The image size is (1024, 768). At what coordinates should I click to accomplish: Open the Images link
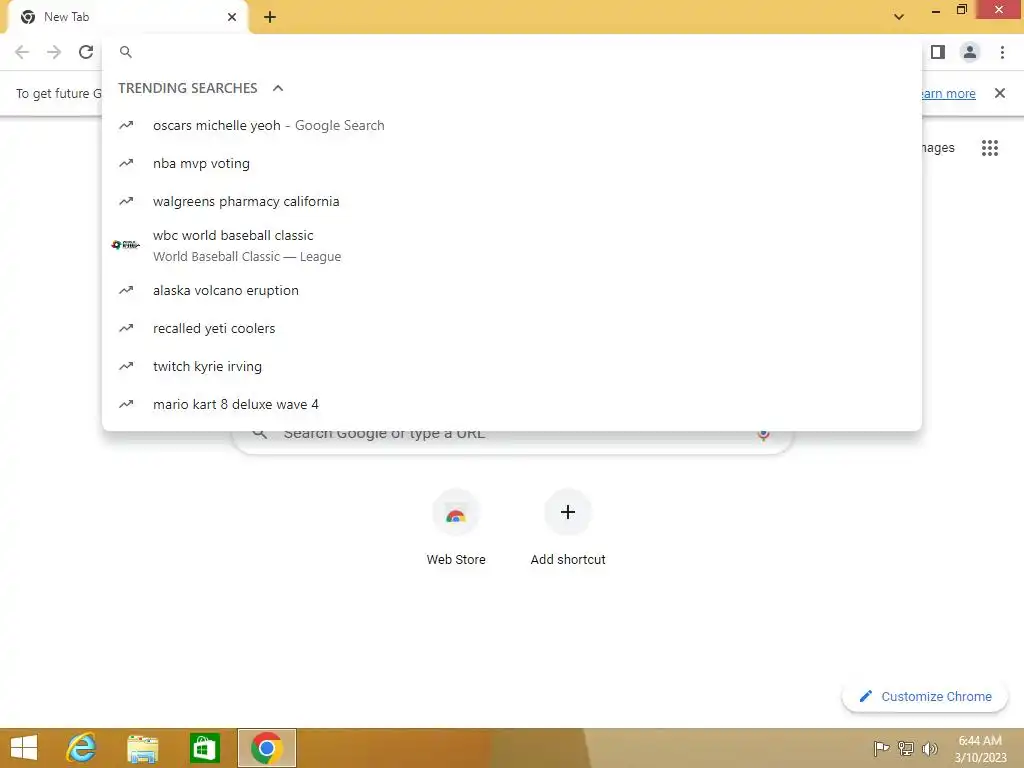pyautogui.click(x=938, y=148)
